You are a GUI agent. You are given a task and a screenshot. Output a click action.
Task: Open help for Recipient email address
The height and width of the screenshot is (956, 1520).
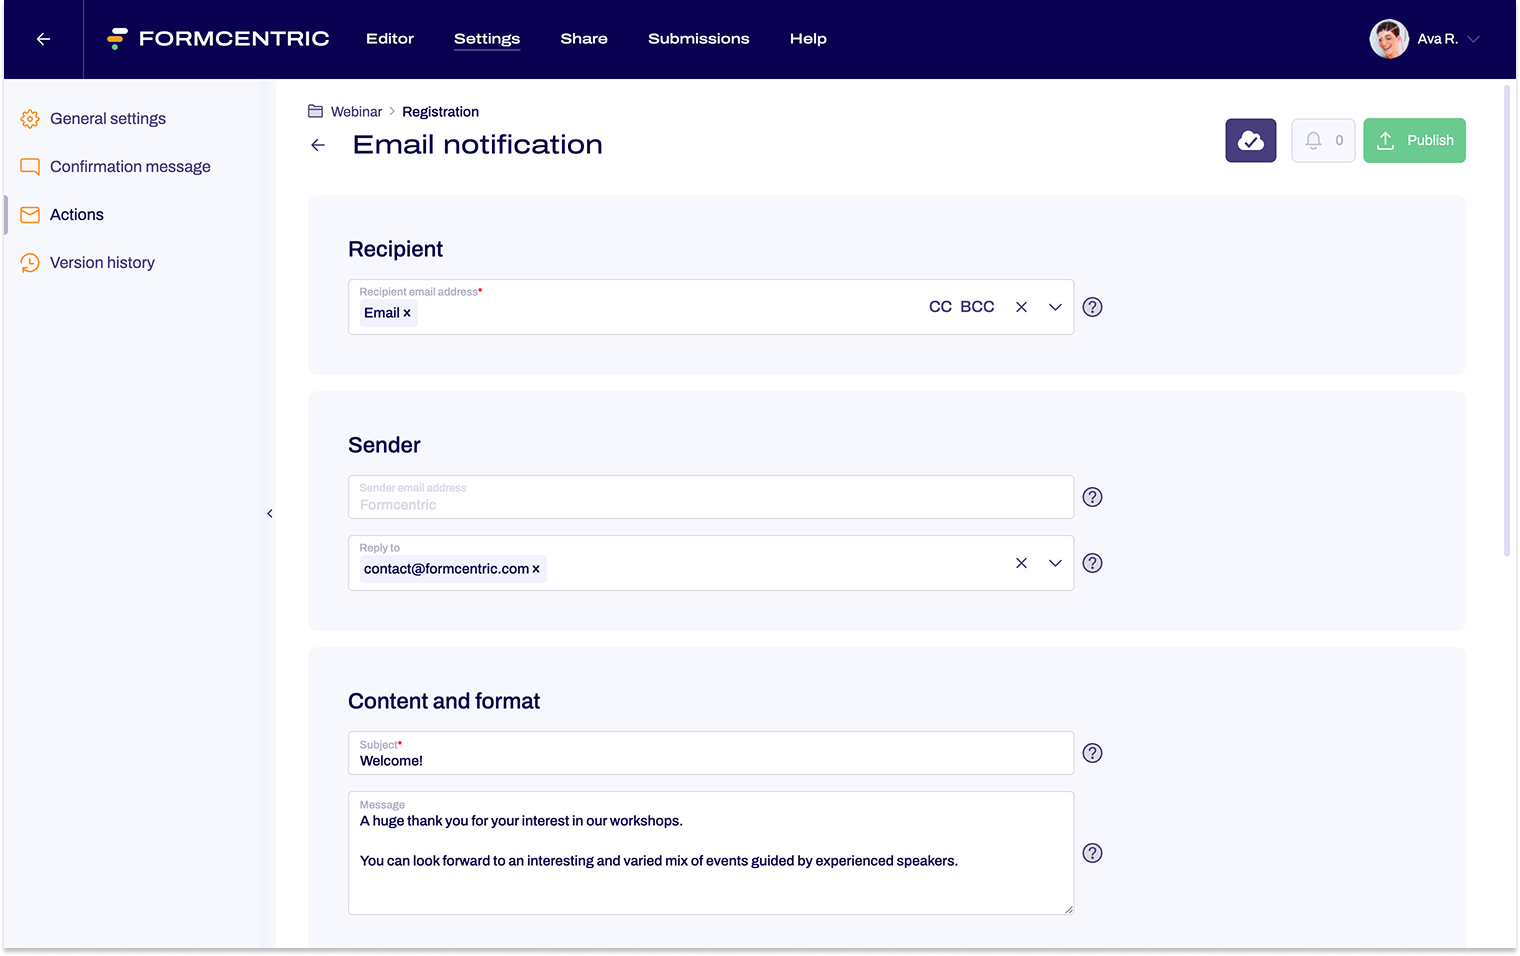click(x=1092, y=307)
